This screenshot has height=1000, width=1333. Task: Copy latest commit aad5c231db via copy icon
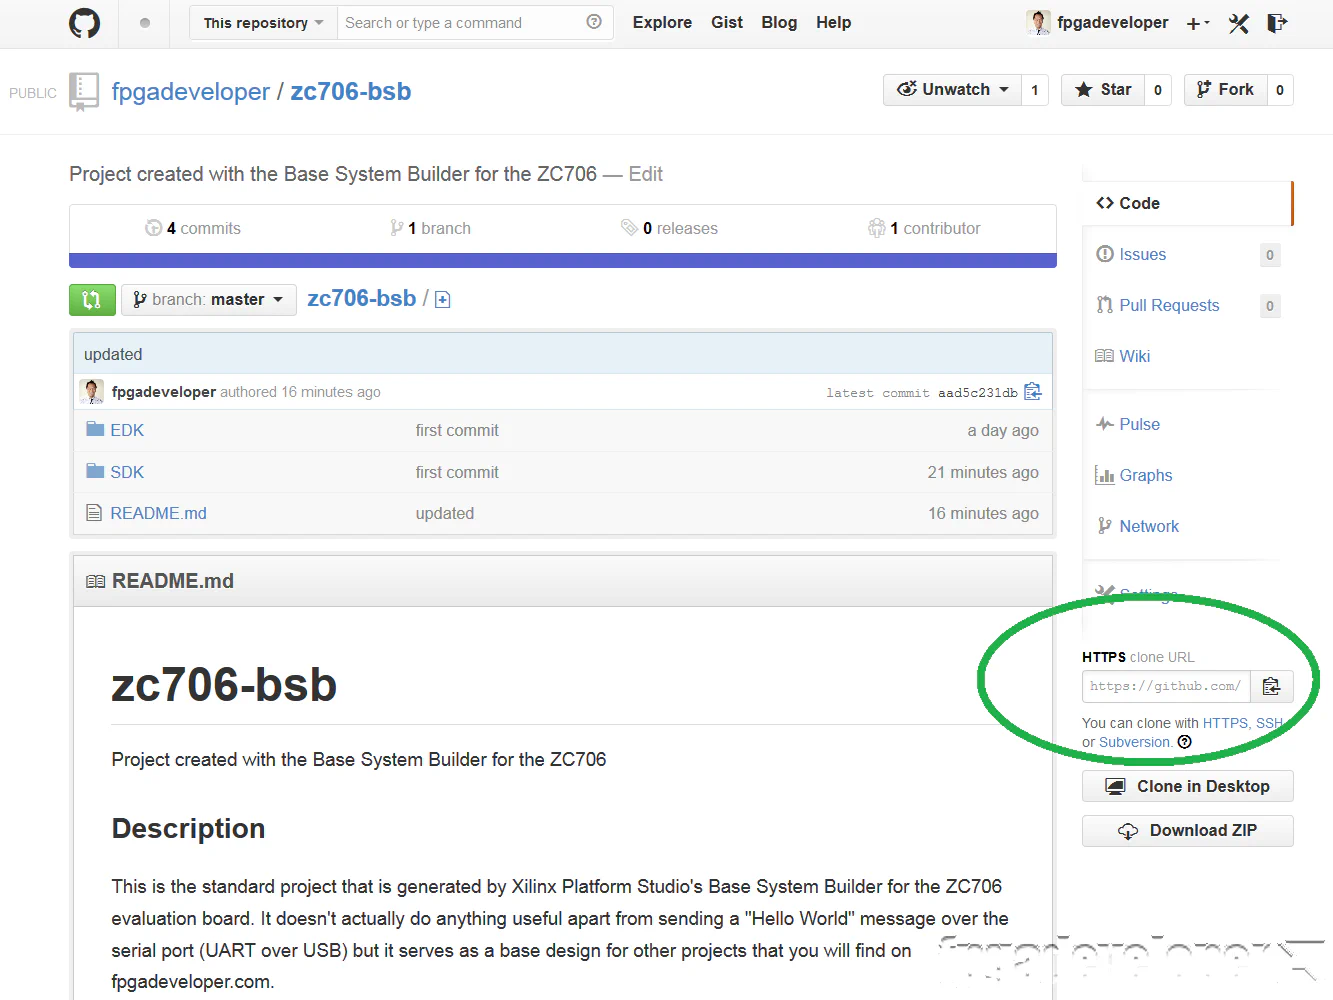click(x=1032, y=392)
